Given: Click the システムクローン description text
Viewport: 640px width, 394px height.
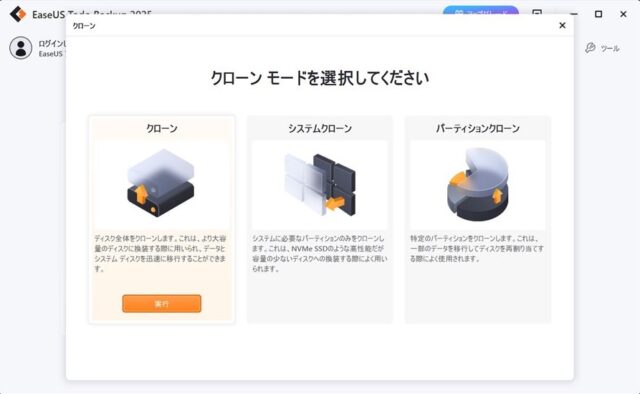Looking at the screenshot, I should tap(320, 254).
